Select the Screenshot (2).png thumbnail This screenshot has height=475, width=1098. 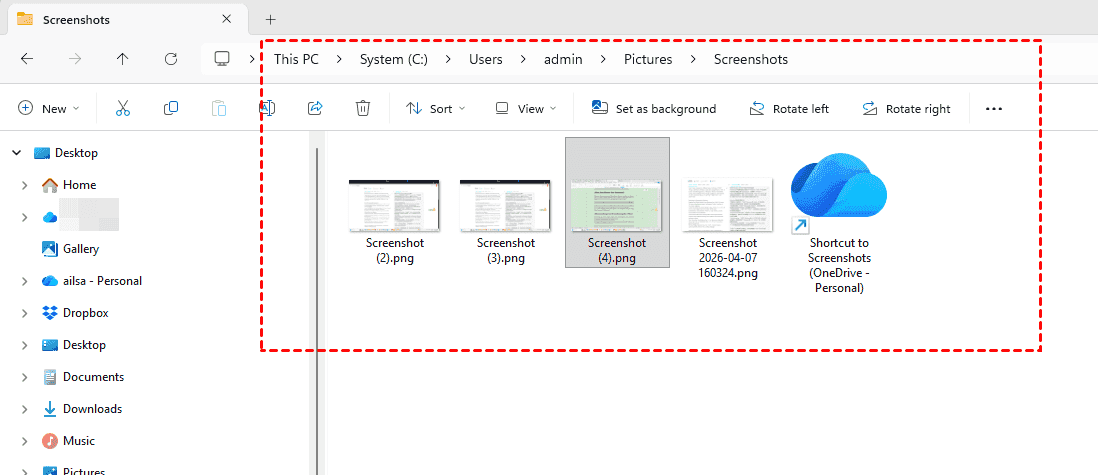[394, 221]
